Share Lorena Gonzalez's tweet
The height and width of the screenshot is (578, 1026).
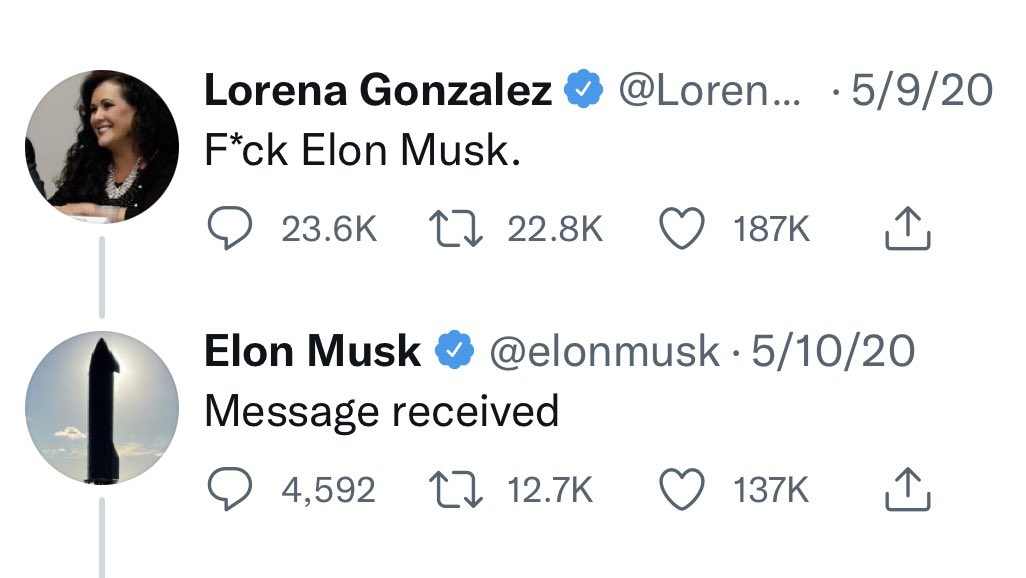(x=908, y=228)
